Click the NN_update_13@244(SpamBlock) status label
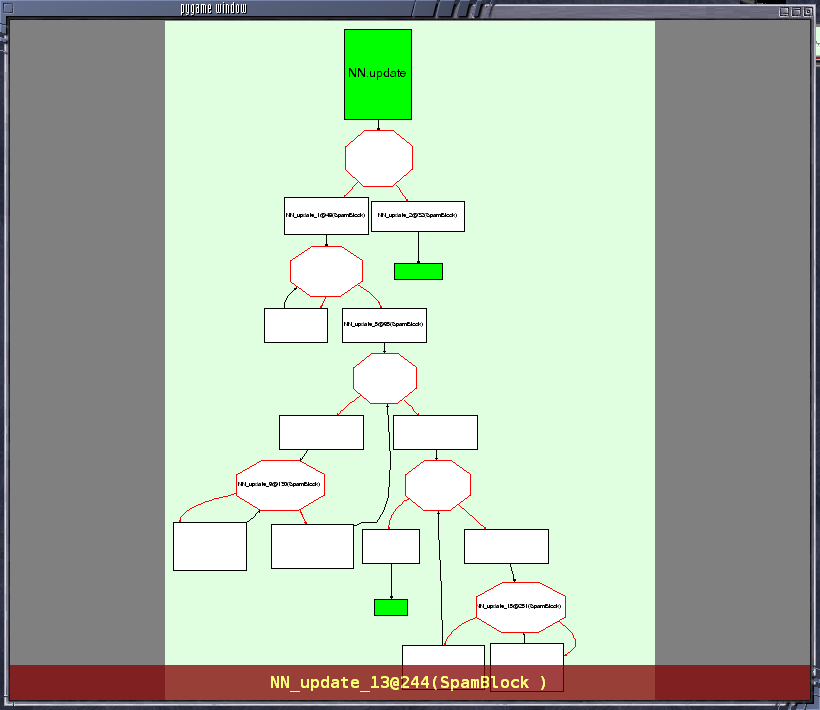The width and height of the screenshot is (820, 710). click(408, 682)
